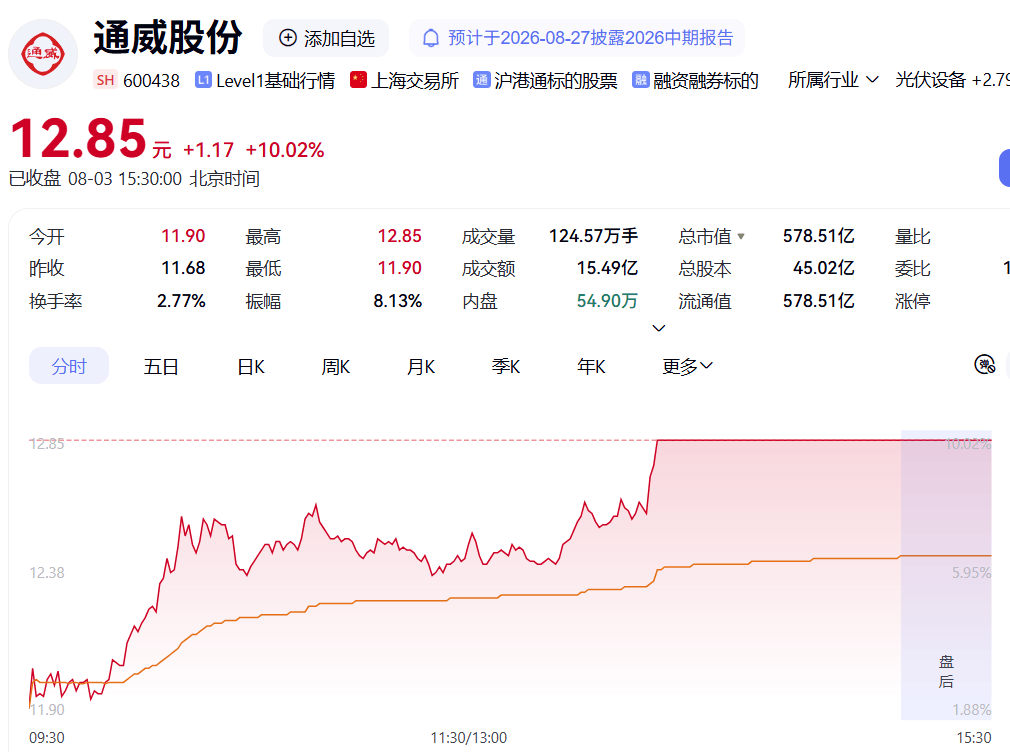Click 融资融券标的 tag
Screen dimensions: 1010x752
[x=705, y=81]
